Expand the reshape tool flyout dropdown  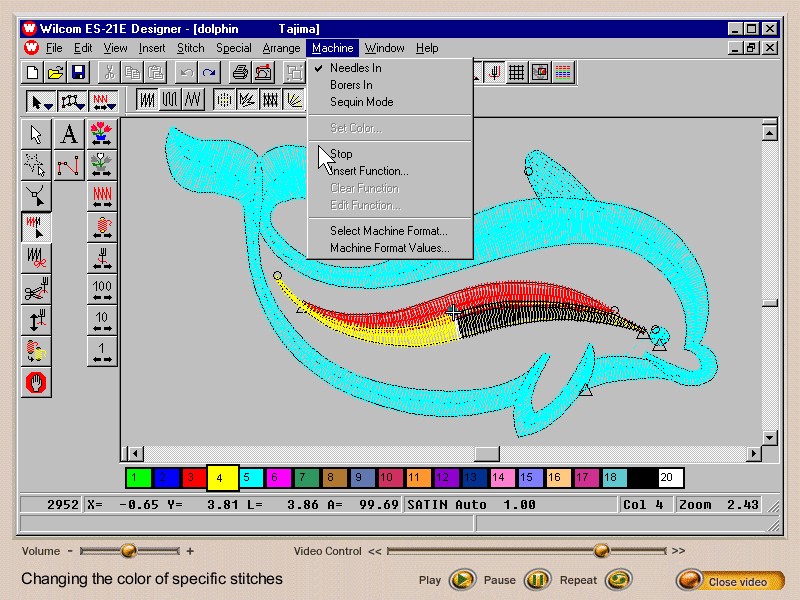(81, 103)
